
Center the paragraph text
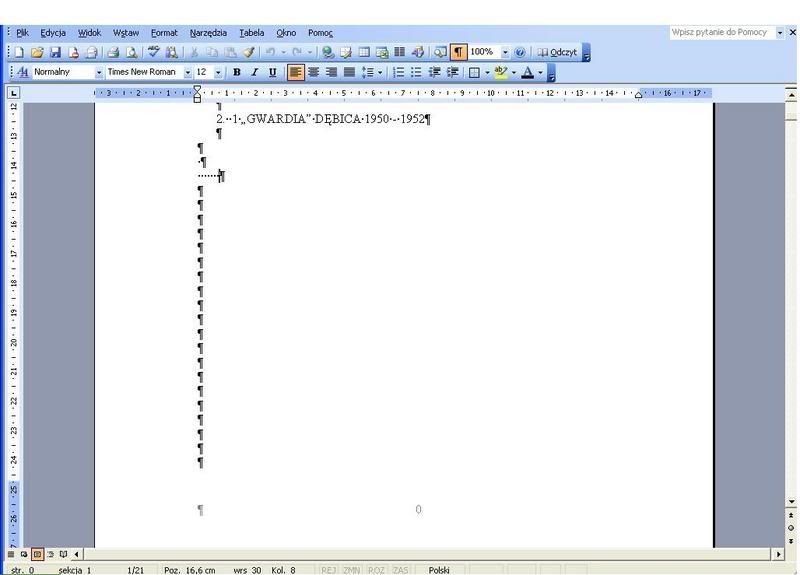(x=313, y=72)
